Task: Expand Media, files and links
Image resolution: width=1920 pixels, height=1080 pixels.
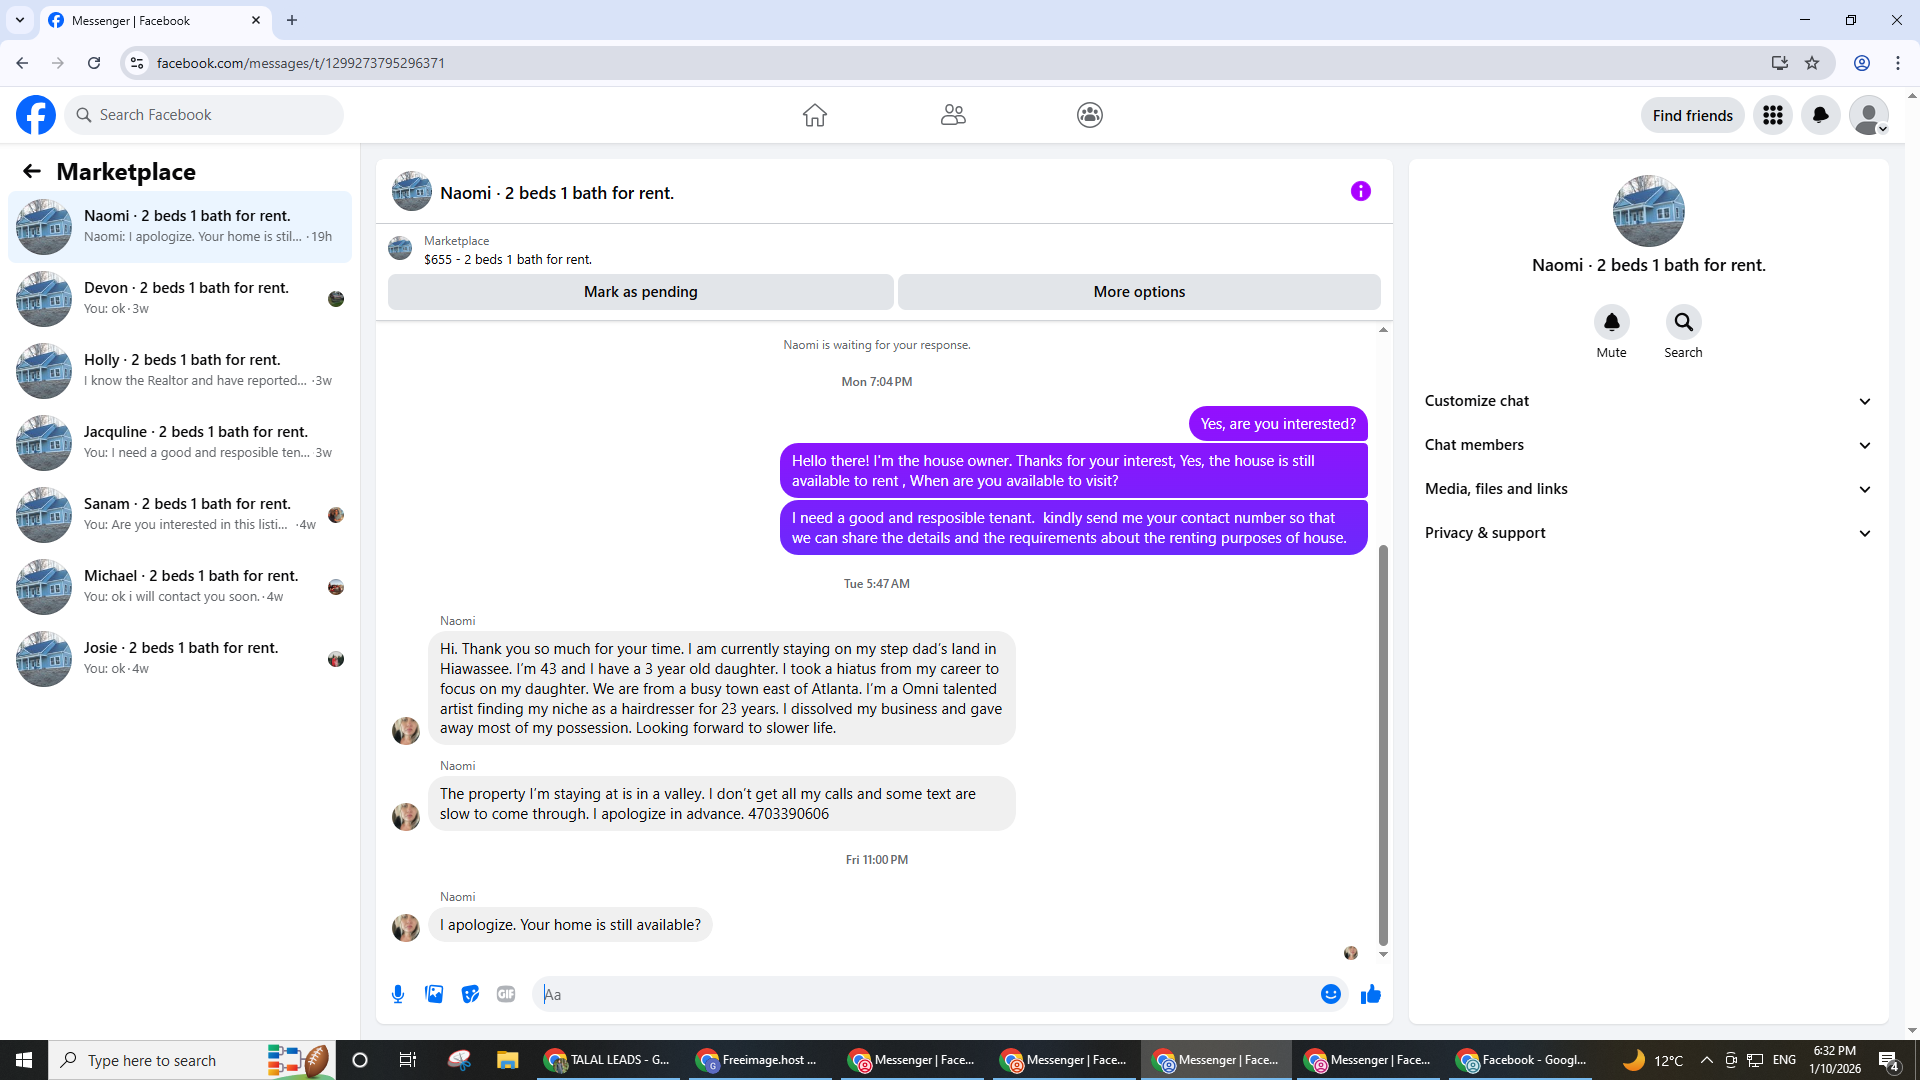Action: tap(1647, 489)
